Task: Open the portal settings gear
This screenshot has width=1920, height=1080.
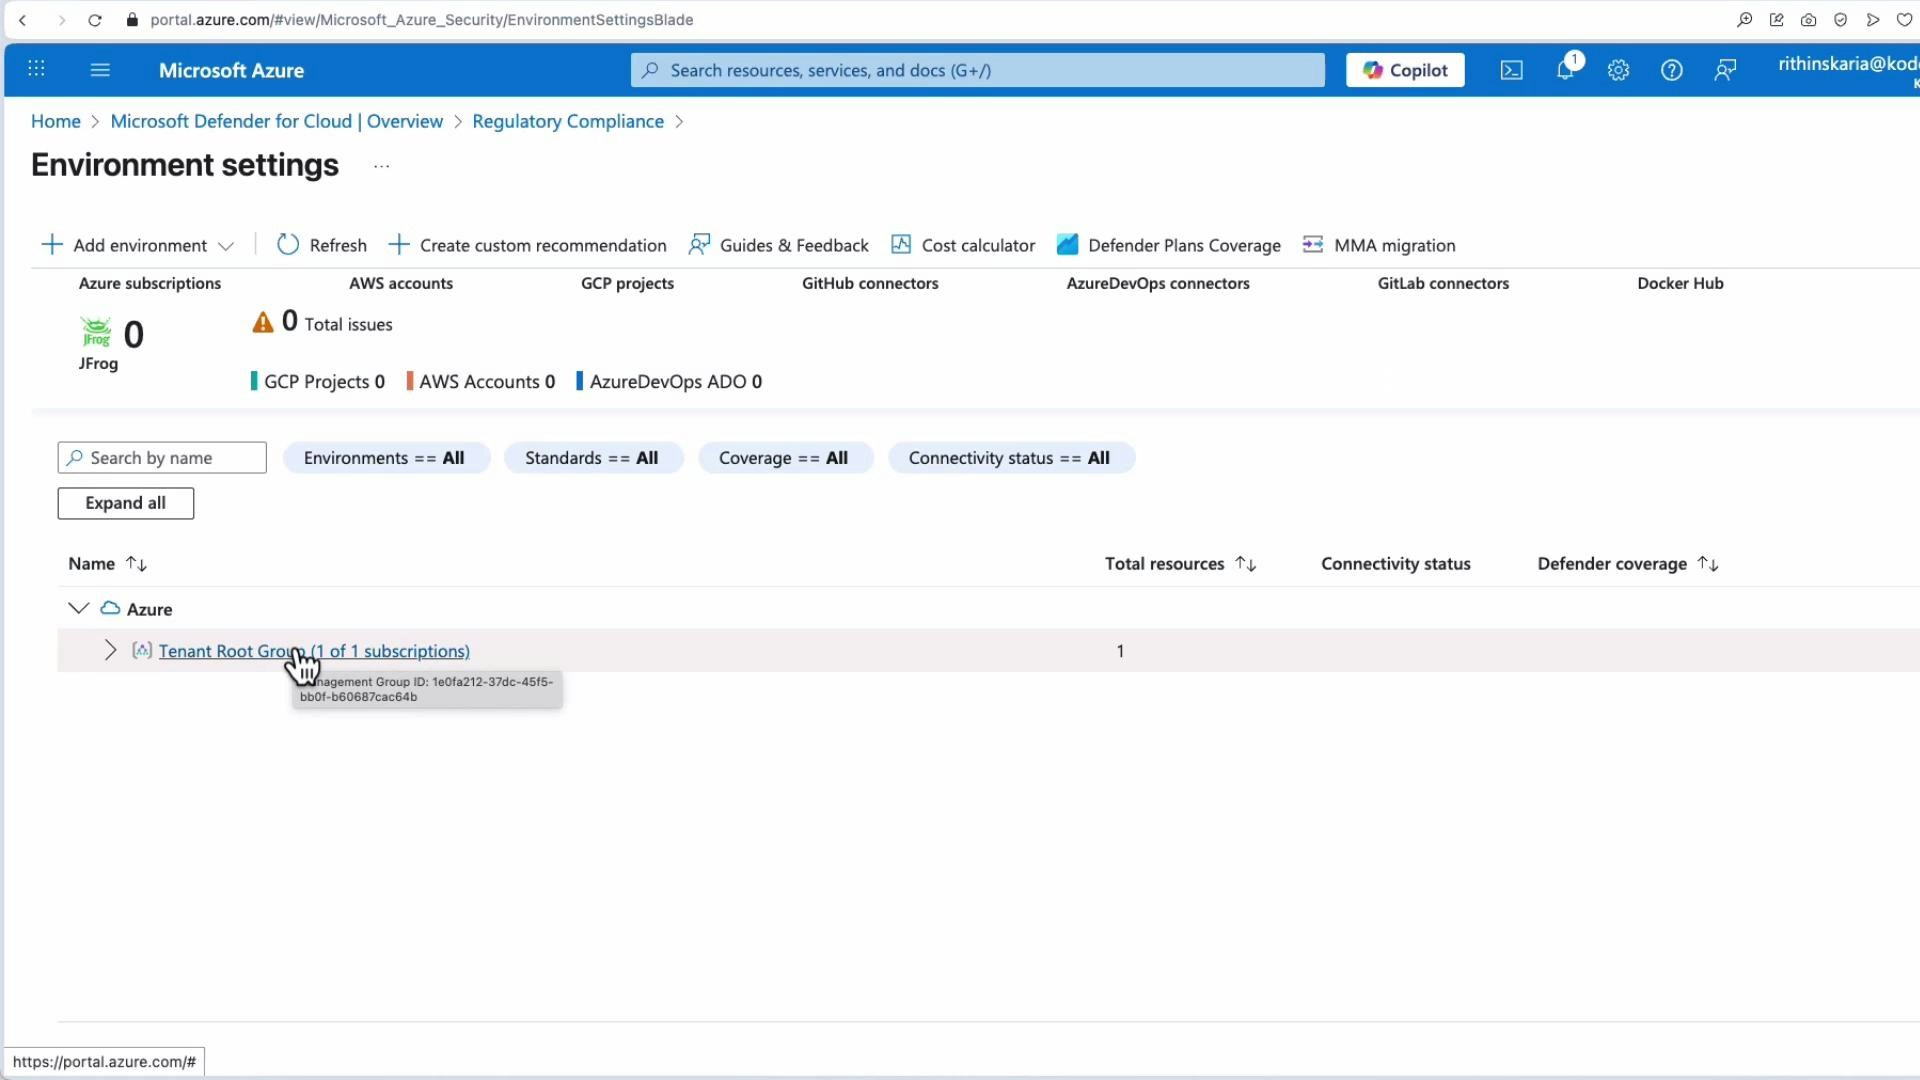Action: pos(1619,70)
